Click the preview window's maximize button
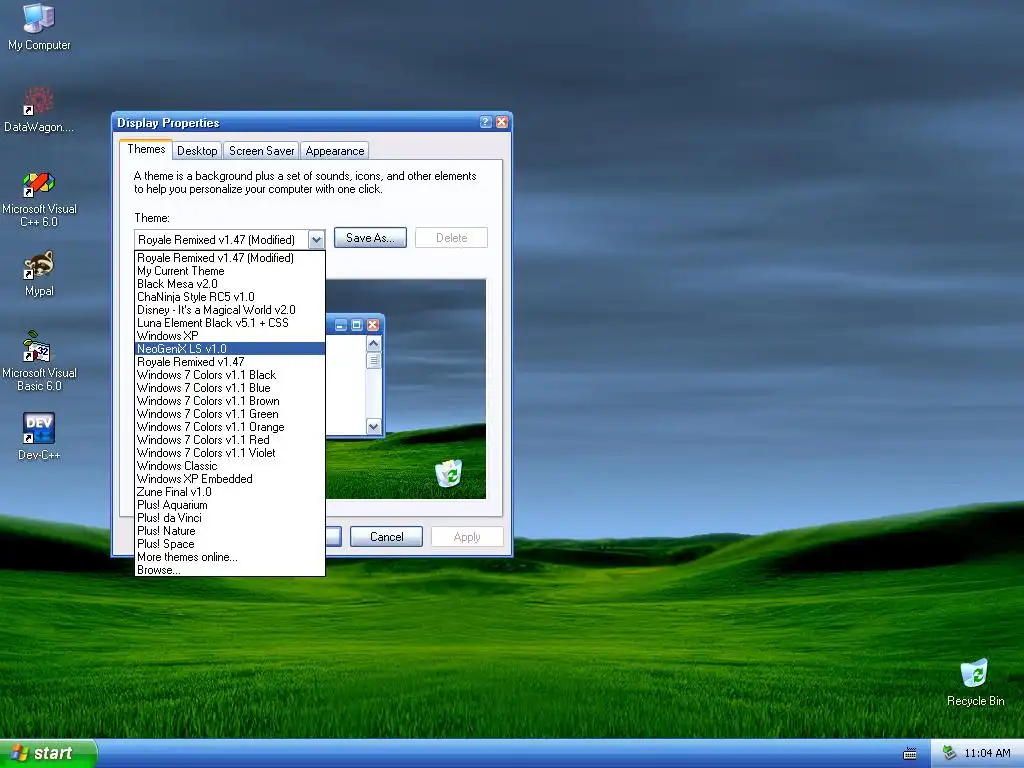This screenshot has width=1024, height=768. point(357,325)
